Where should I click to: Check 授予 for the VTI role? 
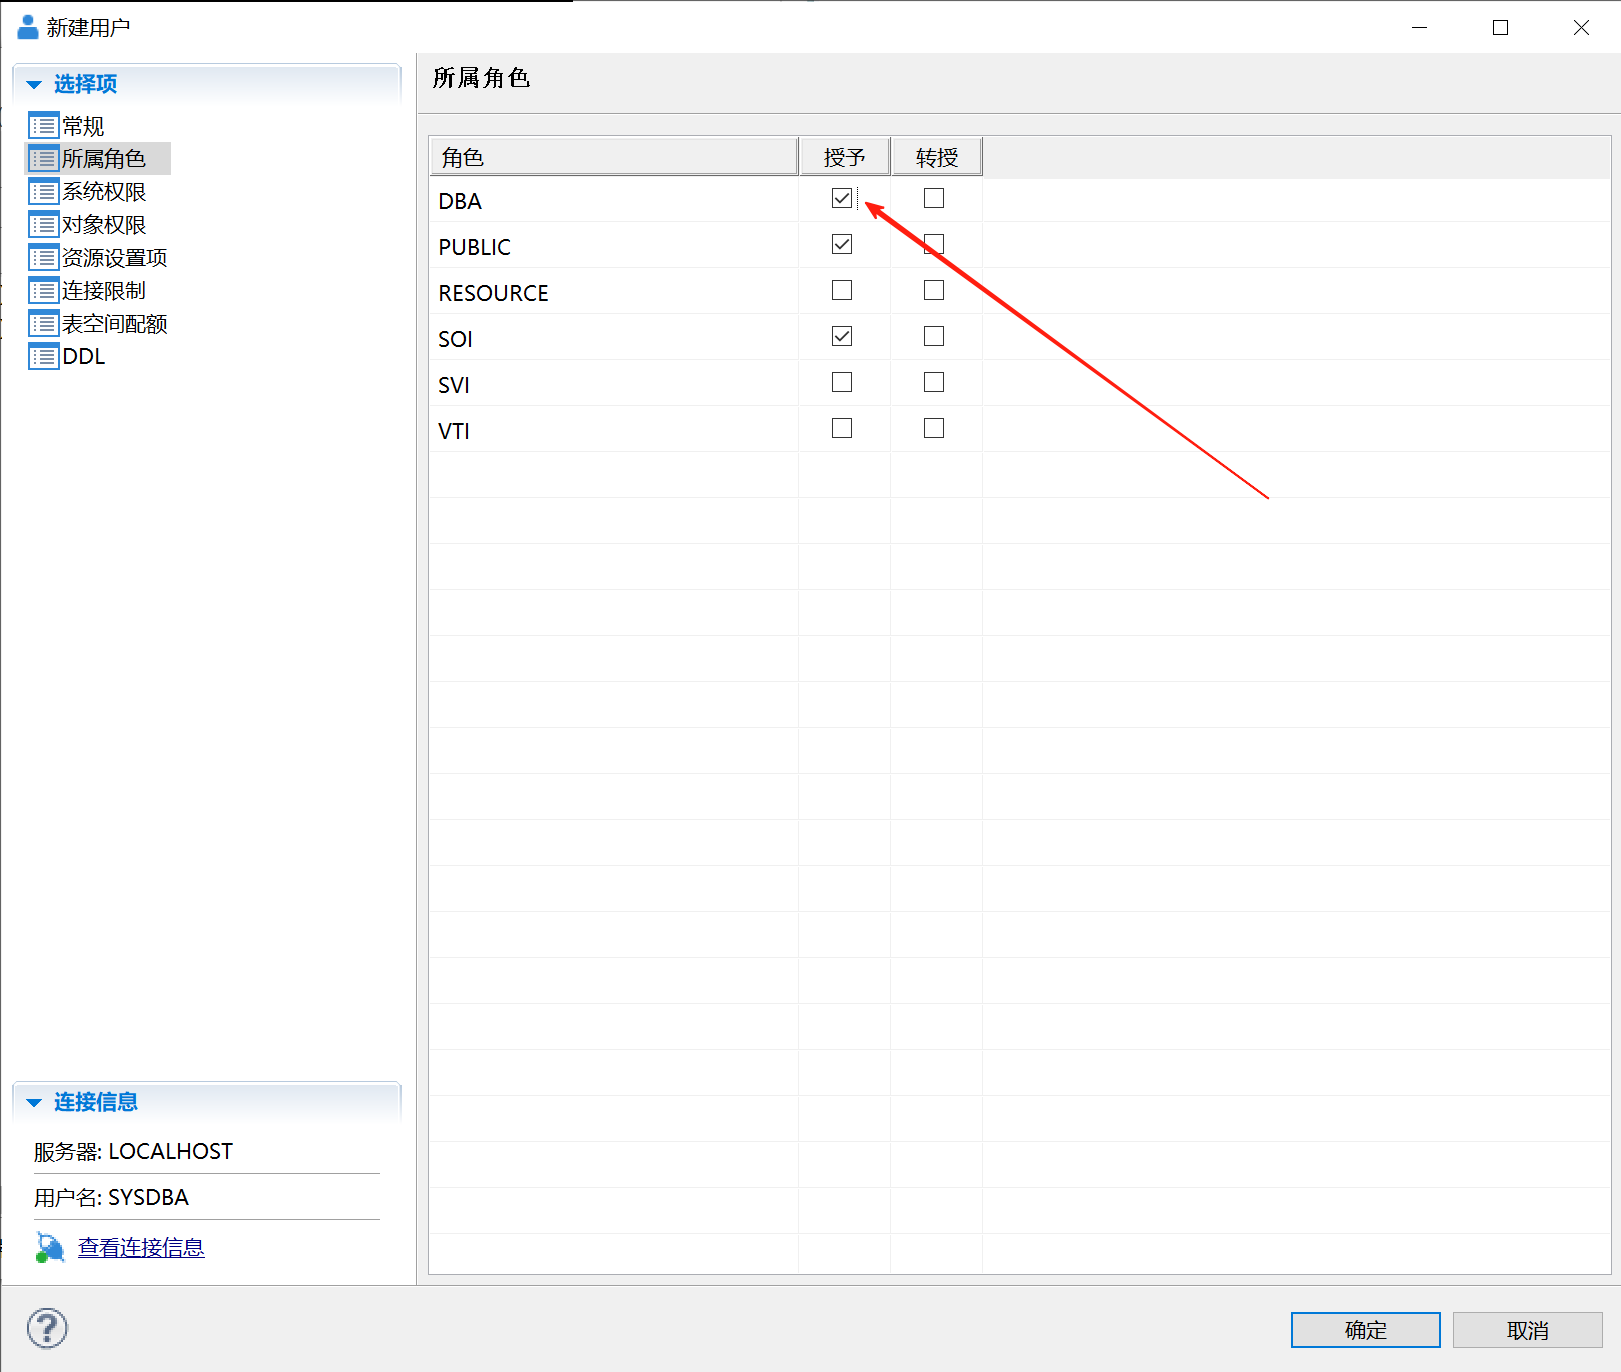[842, 428]
